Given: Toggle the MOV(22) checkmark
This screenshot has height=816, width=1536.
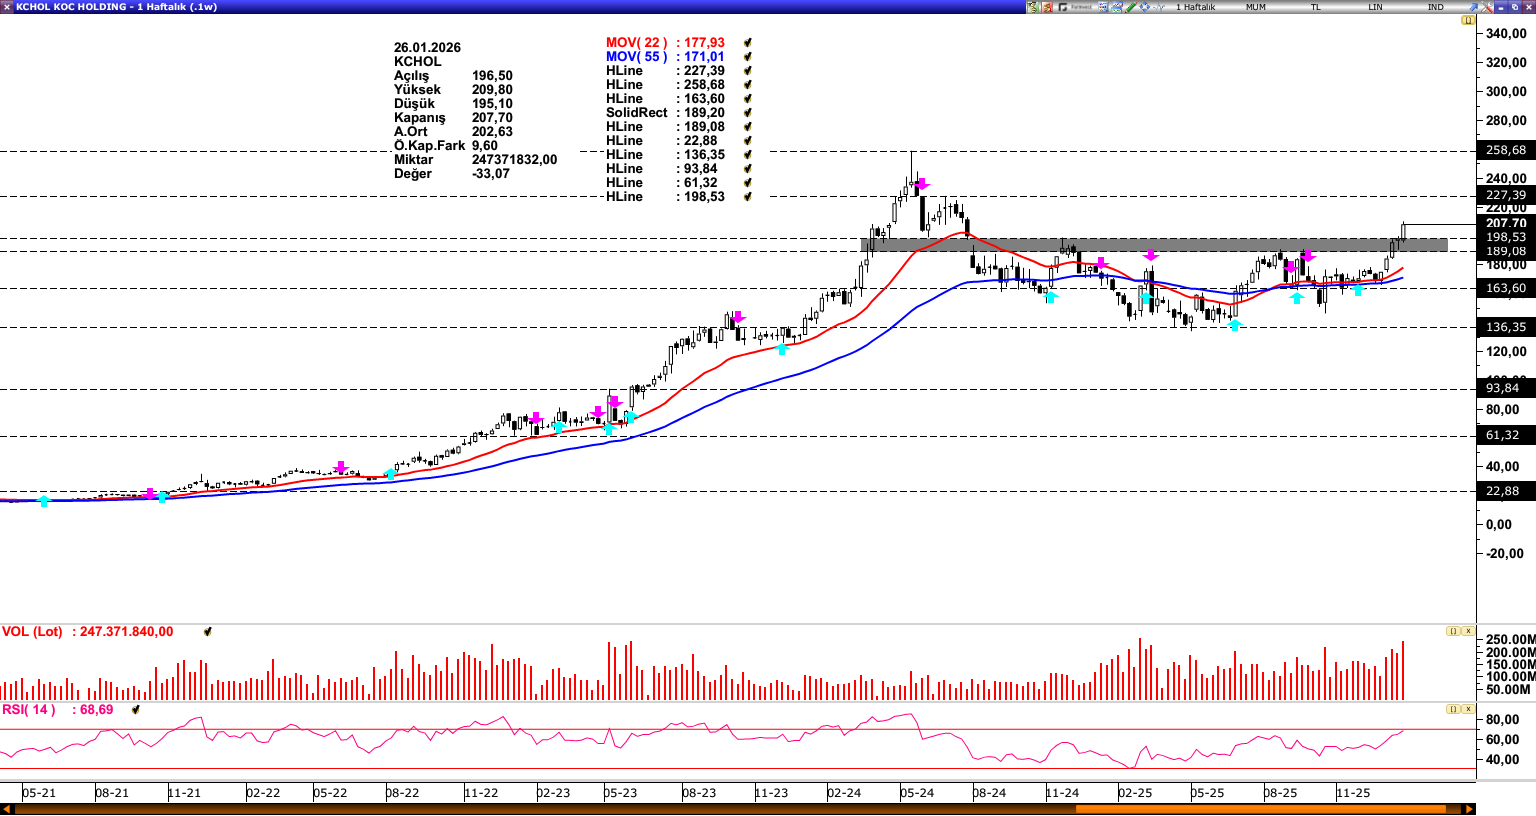Looking at the screenshot, I should coord(747,43).
